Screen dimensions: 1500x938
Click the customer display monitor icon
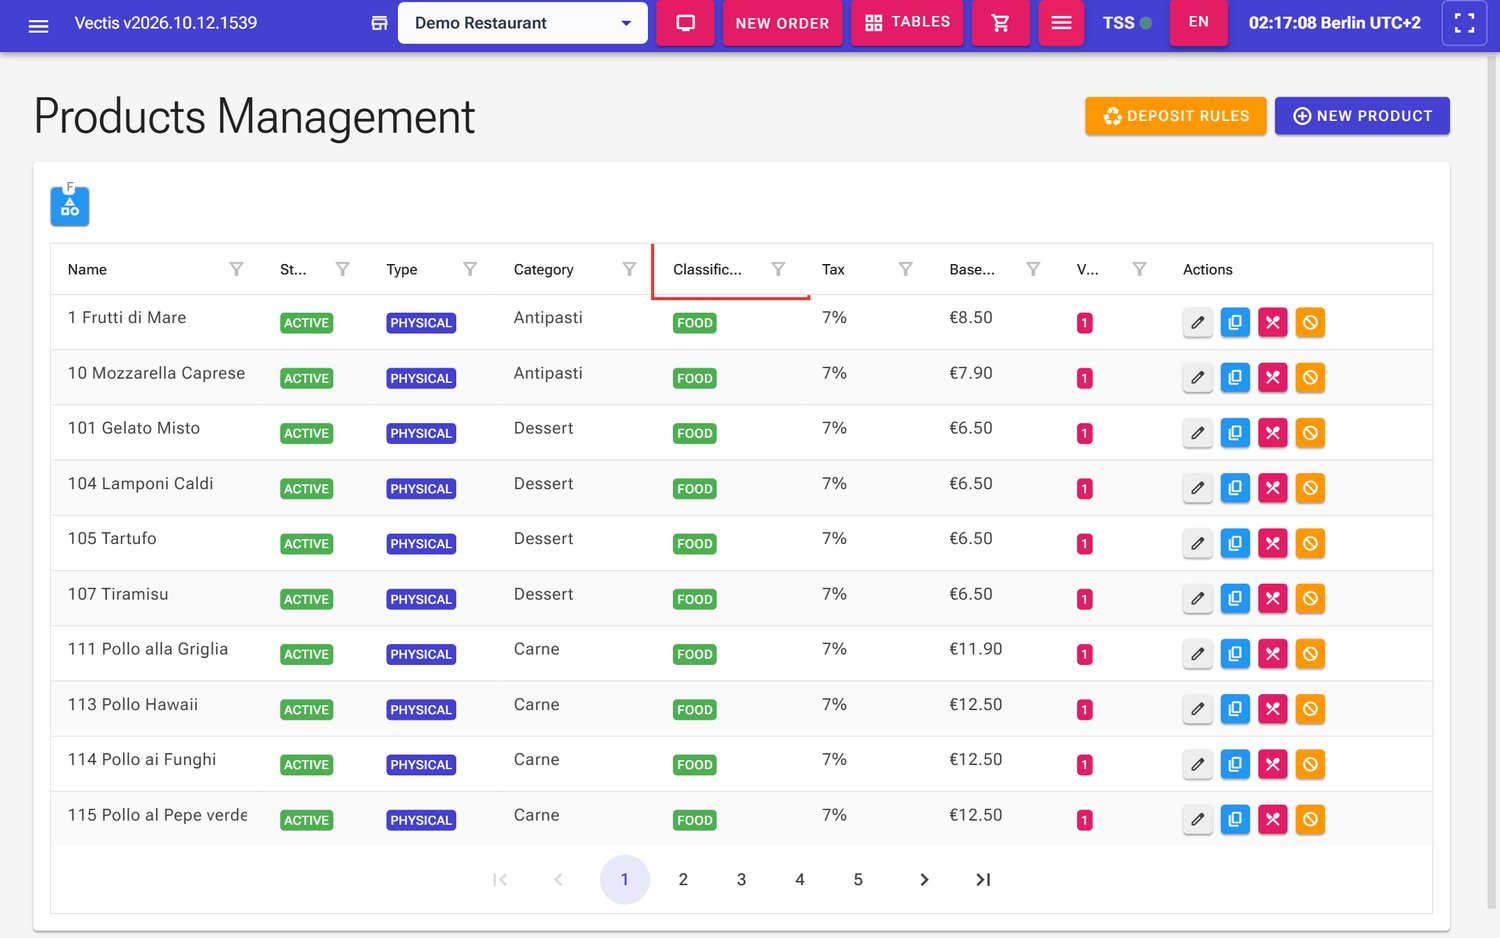pyautogui.click(x=686, y=23)
